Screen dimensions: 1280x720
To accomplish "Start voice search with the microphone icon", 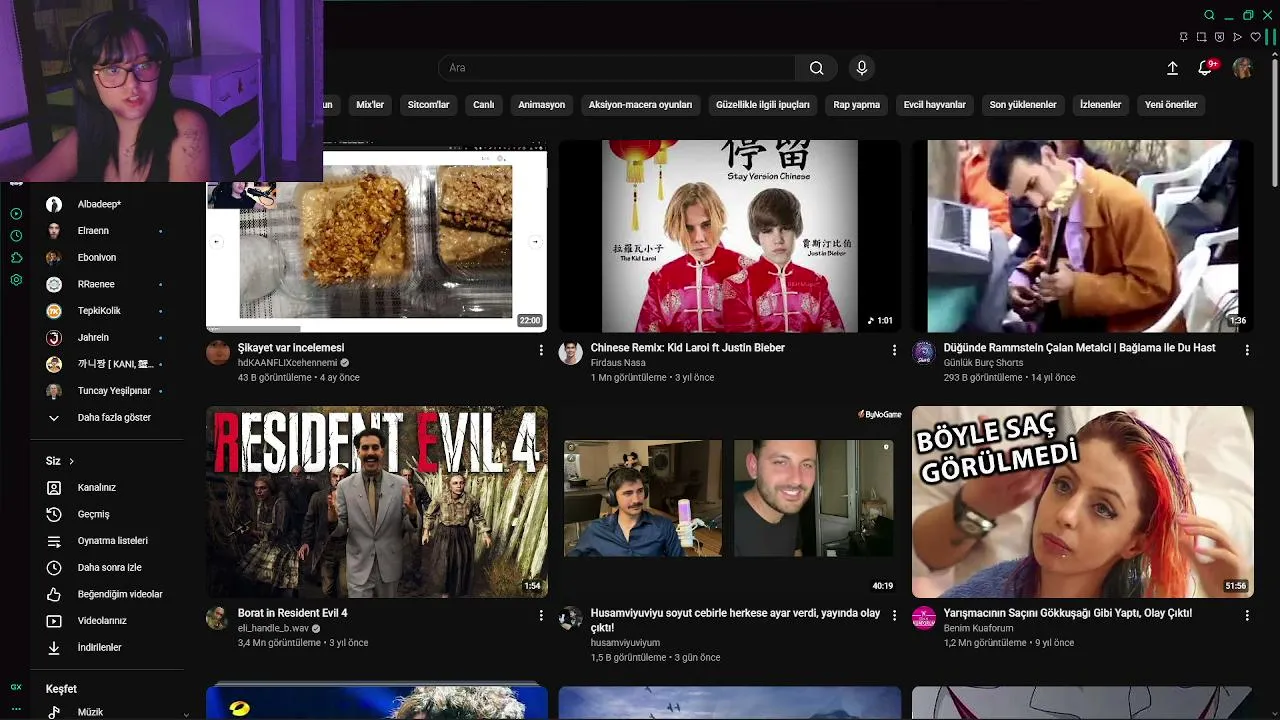I will 862,68.
